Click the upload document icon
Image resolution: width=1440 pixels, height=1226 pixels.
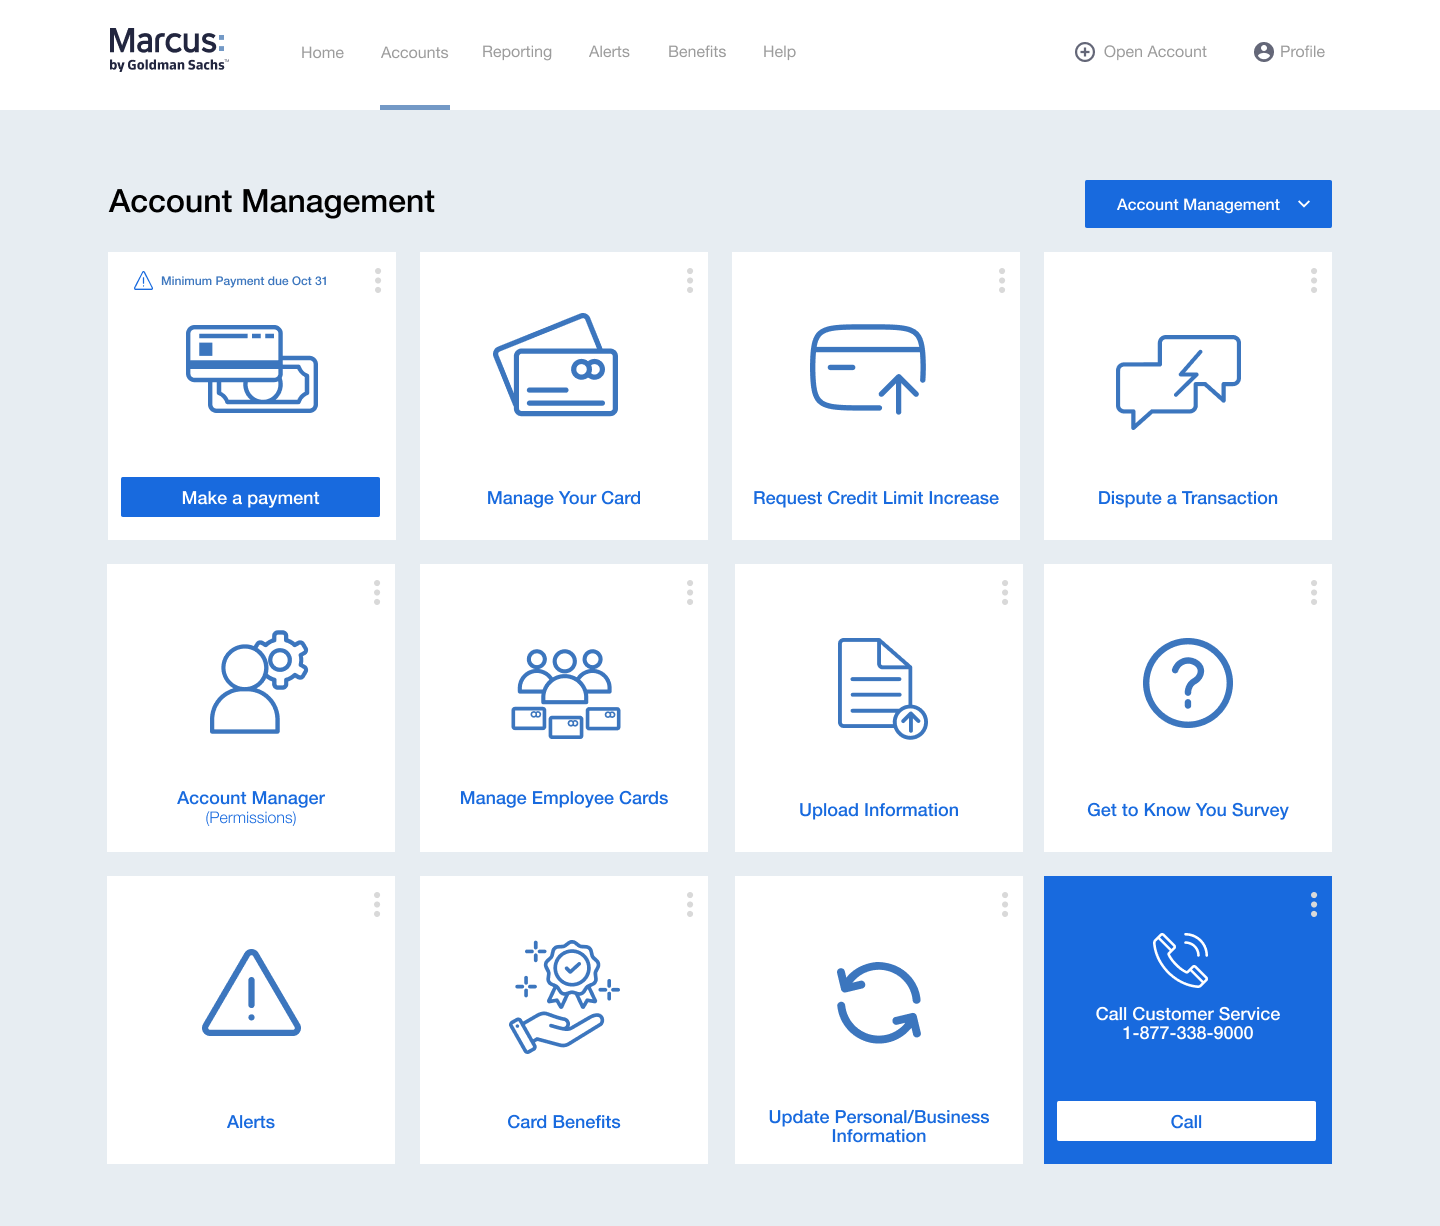[x=882, y=689]
